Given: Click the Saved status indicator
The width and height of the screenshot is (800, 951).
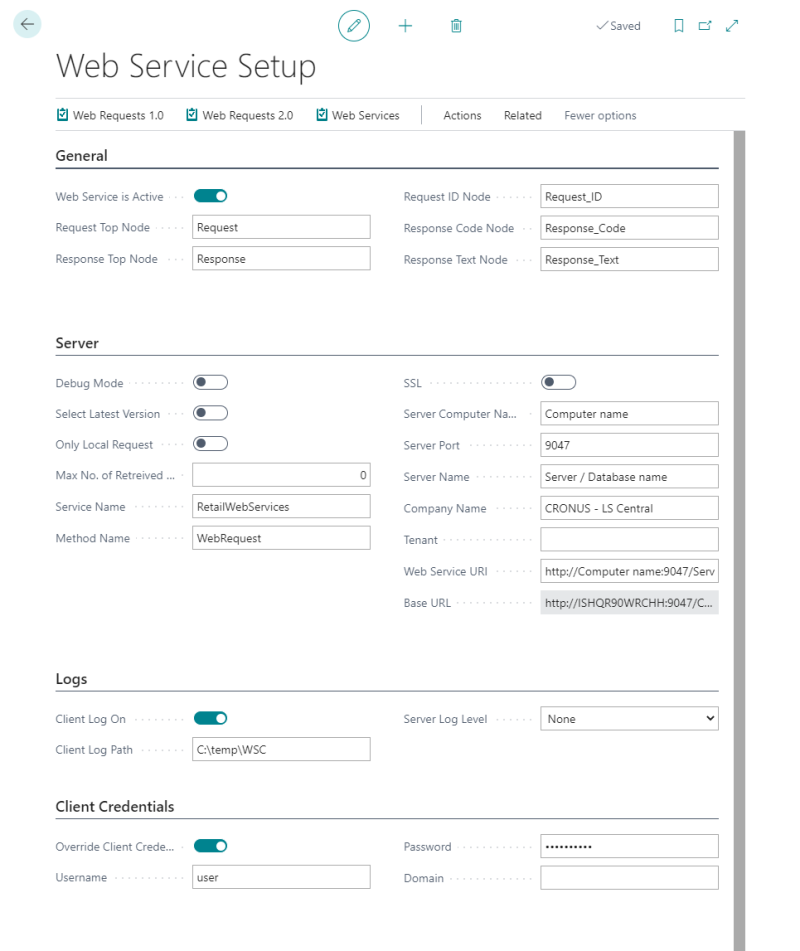Looking at the screenshot, I should [618, 25].
